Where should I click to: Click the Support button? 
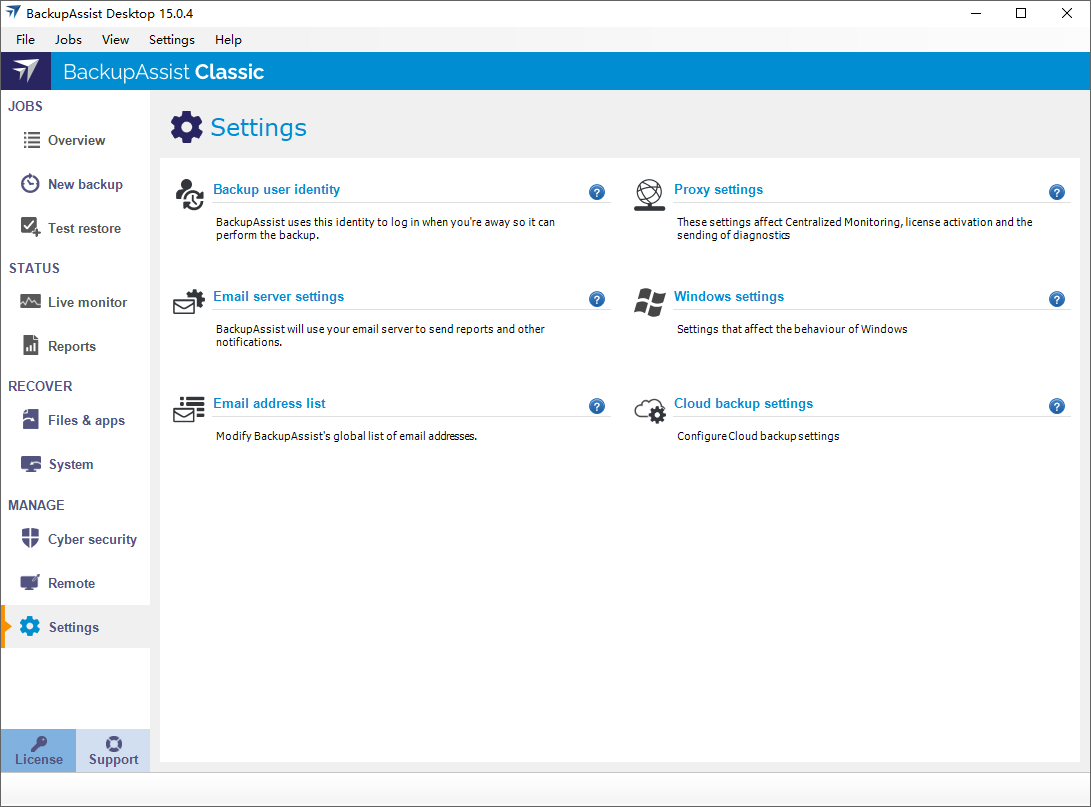pos(113,751)
